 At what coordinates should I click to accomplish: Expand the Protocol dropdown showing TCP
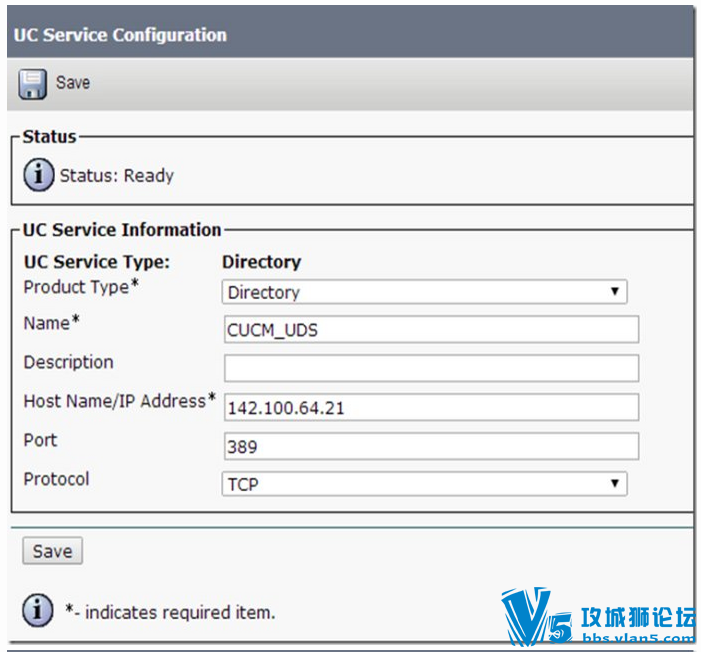click(x=424, y=484)
